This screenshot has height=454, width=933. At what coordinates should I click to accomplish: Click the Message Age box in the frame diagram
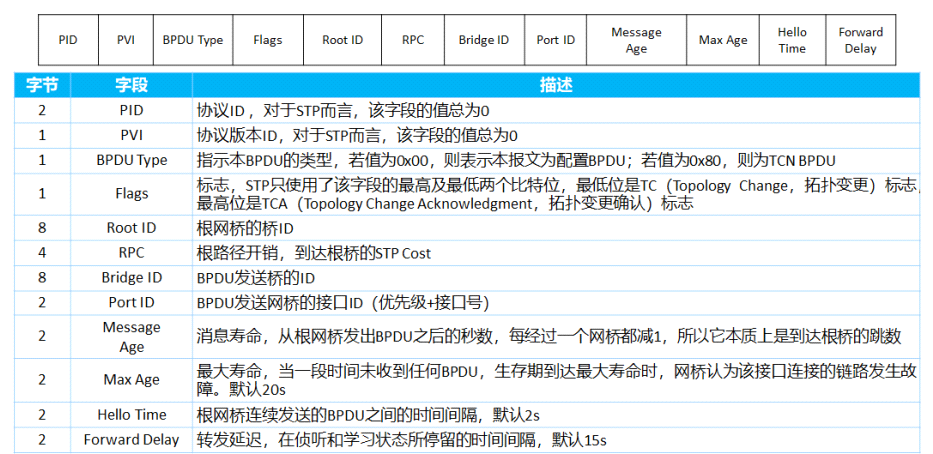637,40
